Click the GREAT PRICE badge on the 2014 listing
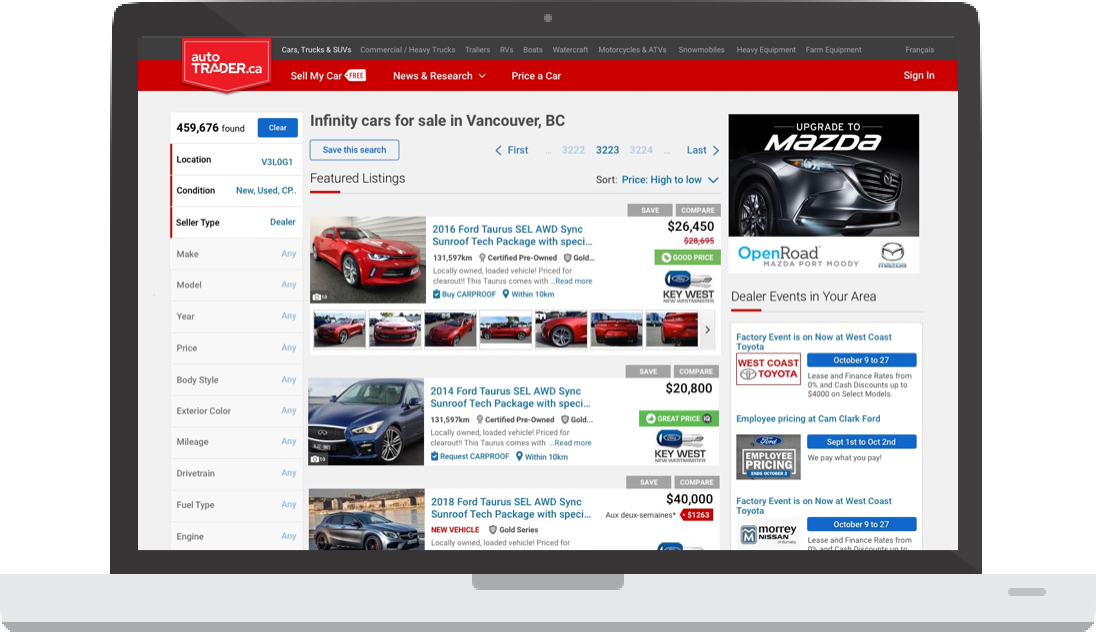The height and width of the screenshot is (632, 1096). [x=679, y=418]
